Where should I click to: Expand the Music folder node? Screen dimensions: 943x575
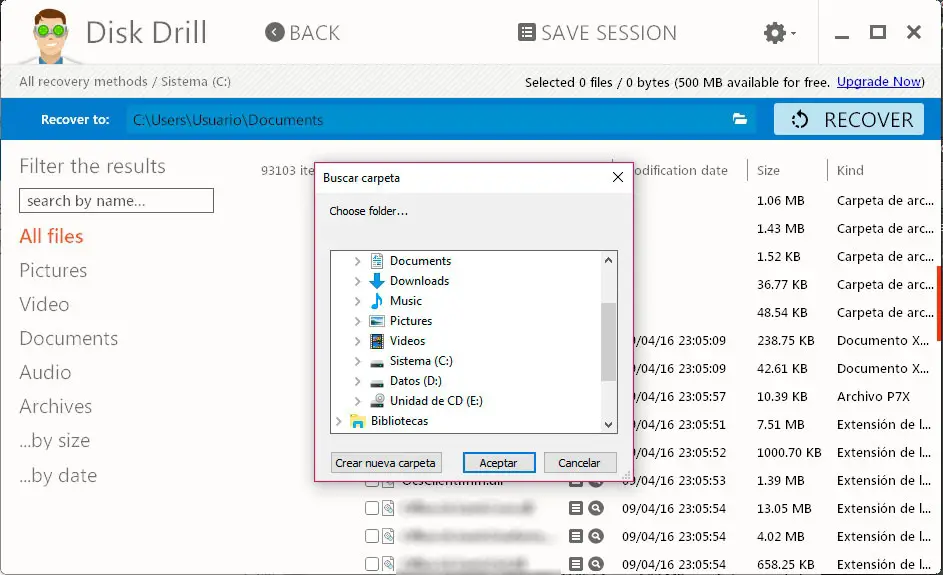357,301
